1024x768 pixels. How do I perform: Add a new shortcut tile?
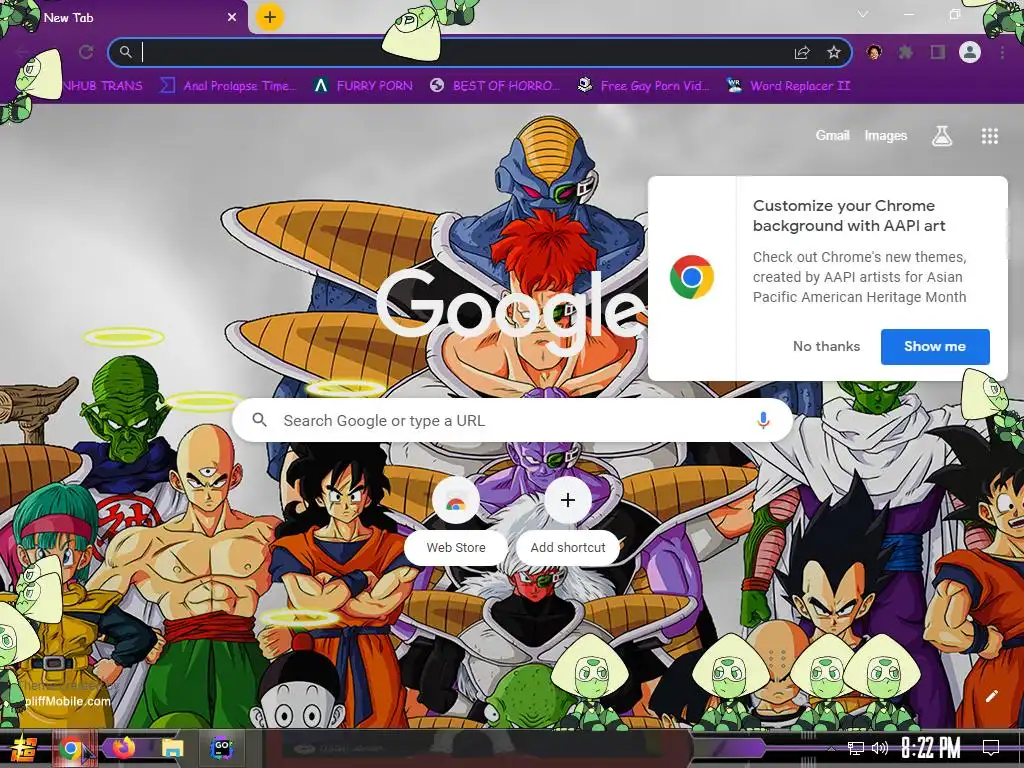tap(568, 520)
